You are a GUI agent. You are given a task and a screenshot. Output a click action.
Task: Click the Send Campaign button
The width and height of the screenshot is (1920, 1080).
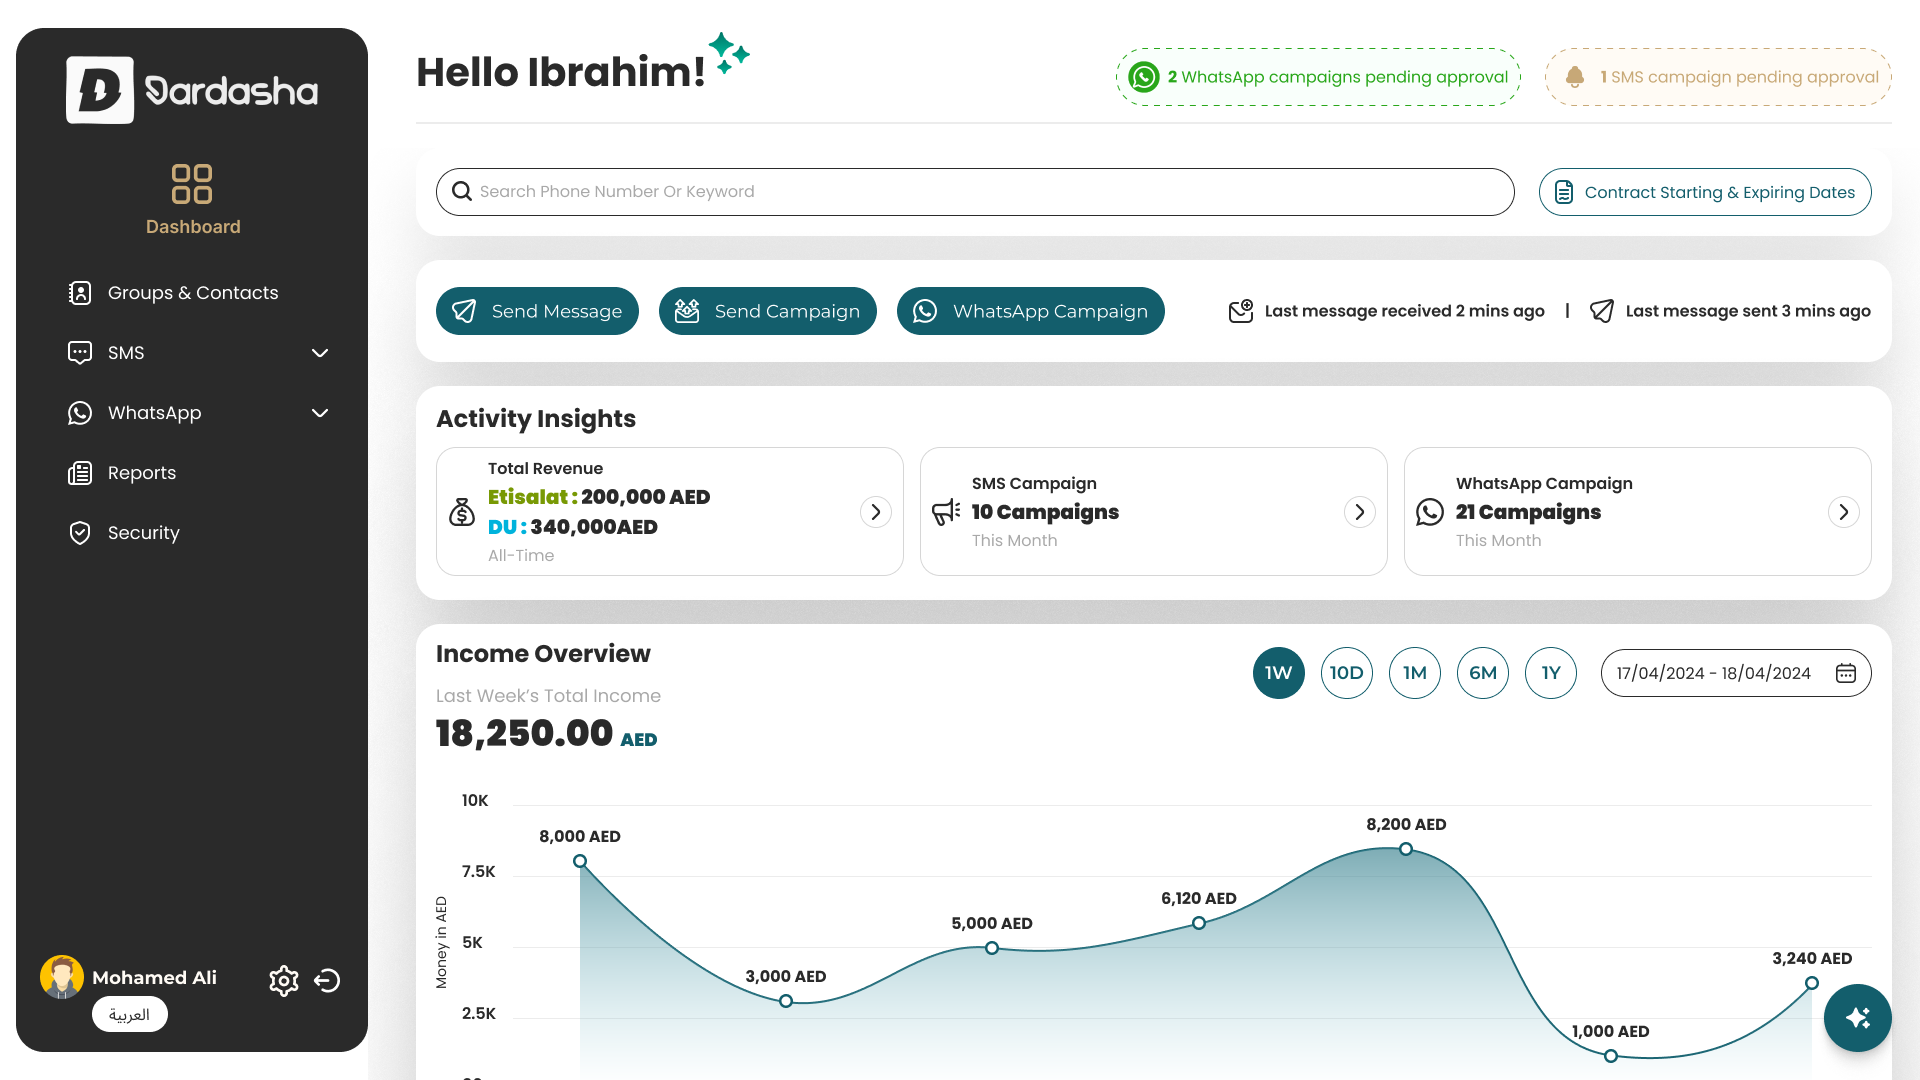[767, 311]
